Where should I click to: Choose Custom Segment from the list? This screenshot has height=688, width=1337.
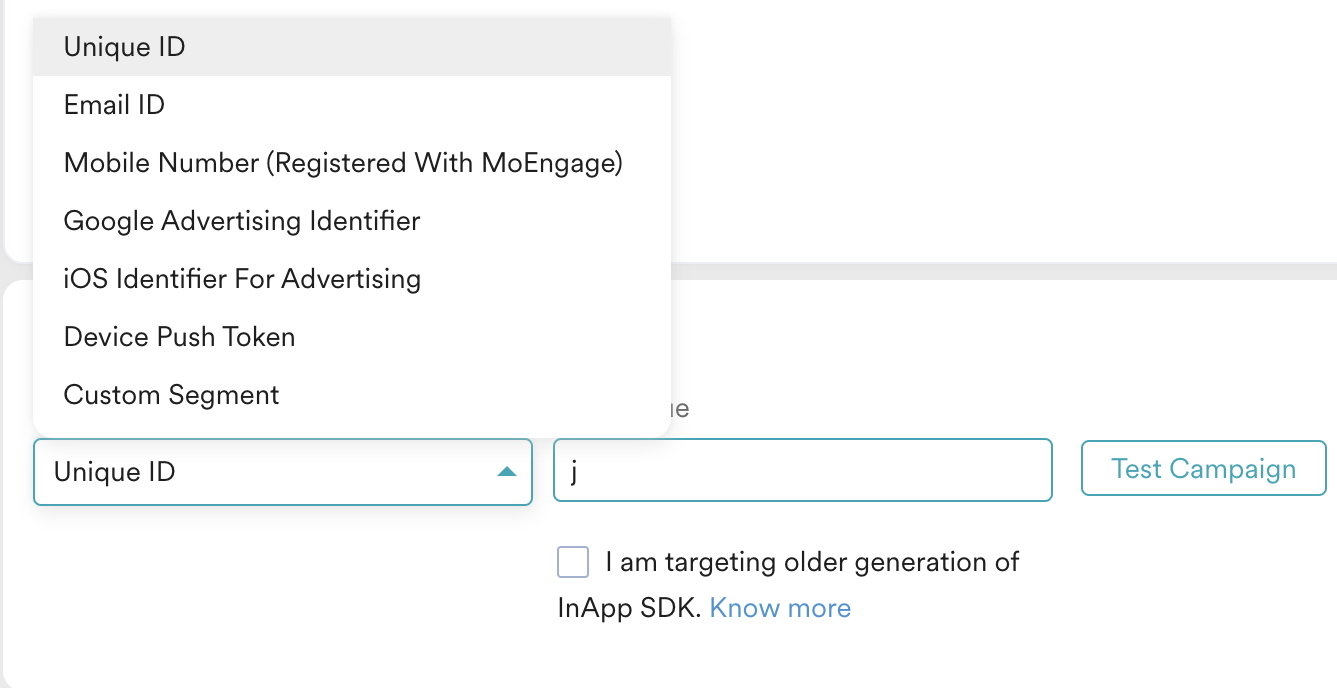pos(171,395)
